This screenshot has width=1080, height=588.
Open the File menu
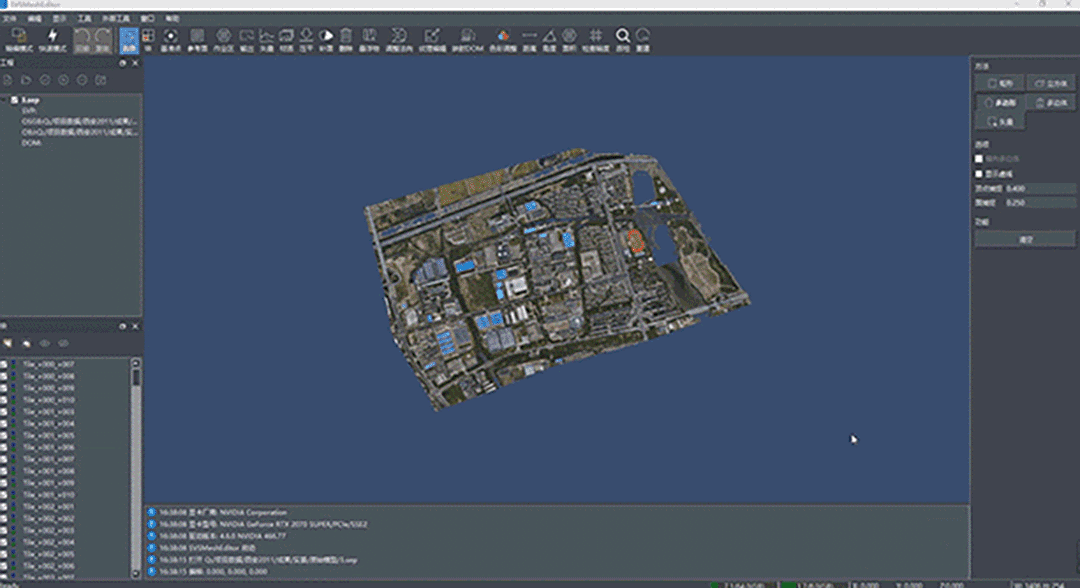(x=8, y=18)
